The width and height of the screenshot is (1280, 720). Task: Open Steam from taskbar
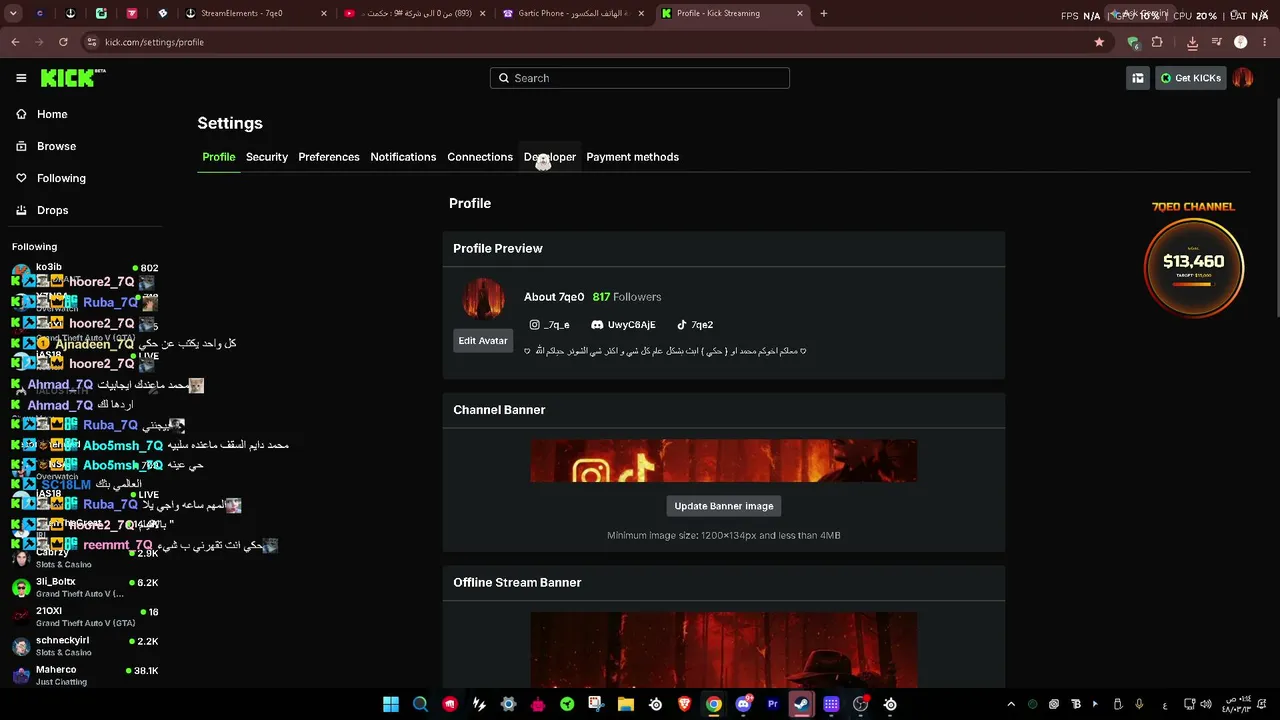click(x=802, y=704)
